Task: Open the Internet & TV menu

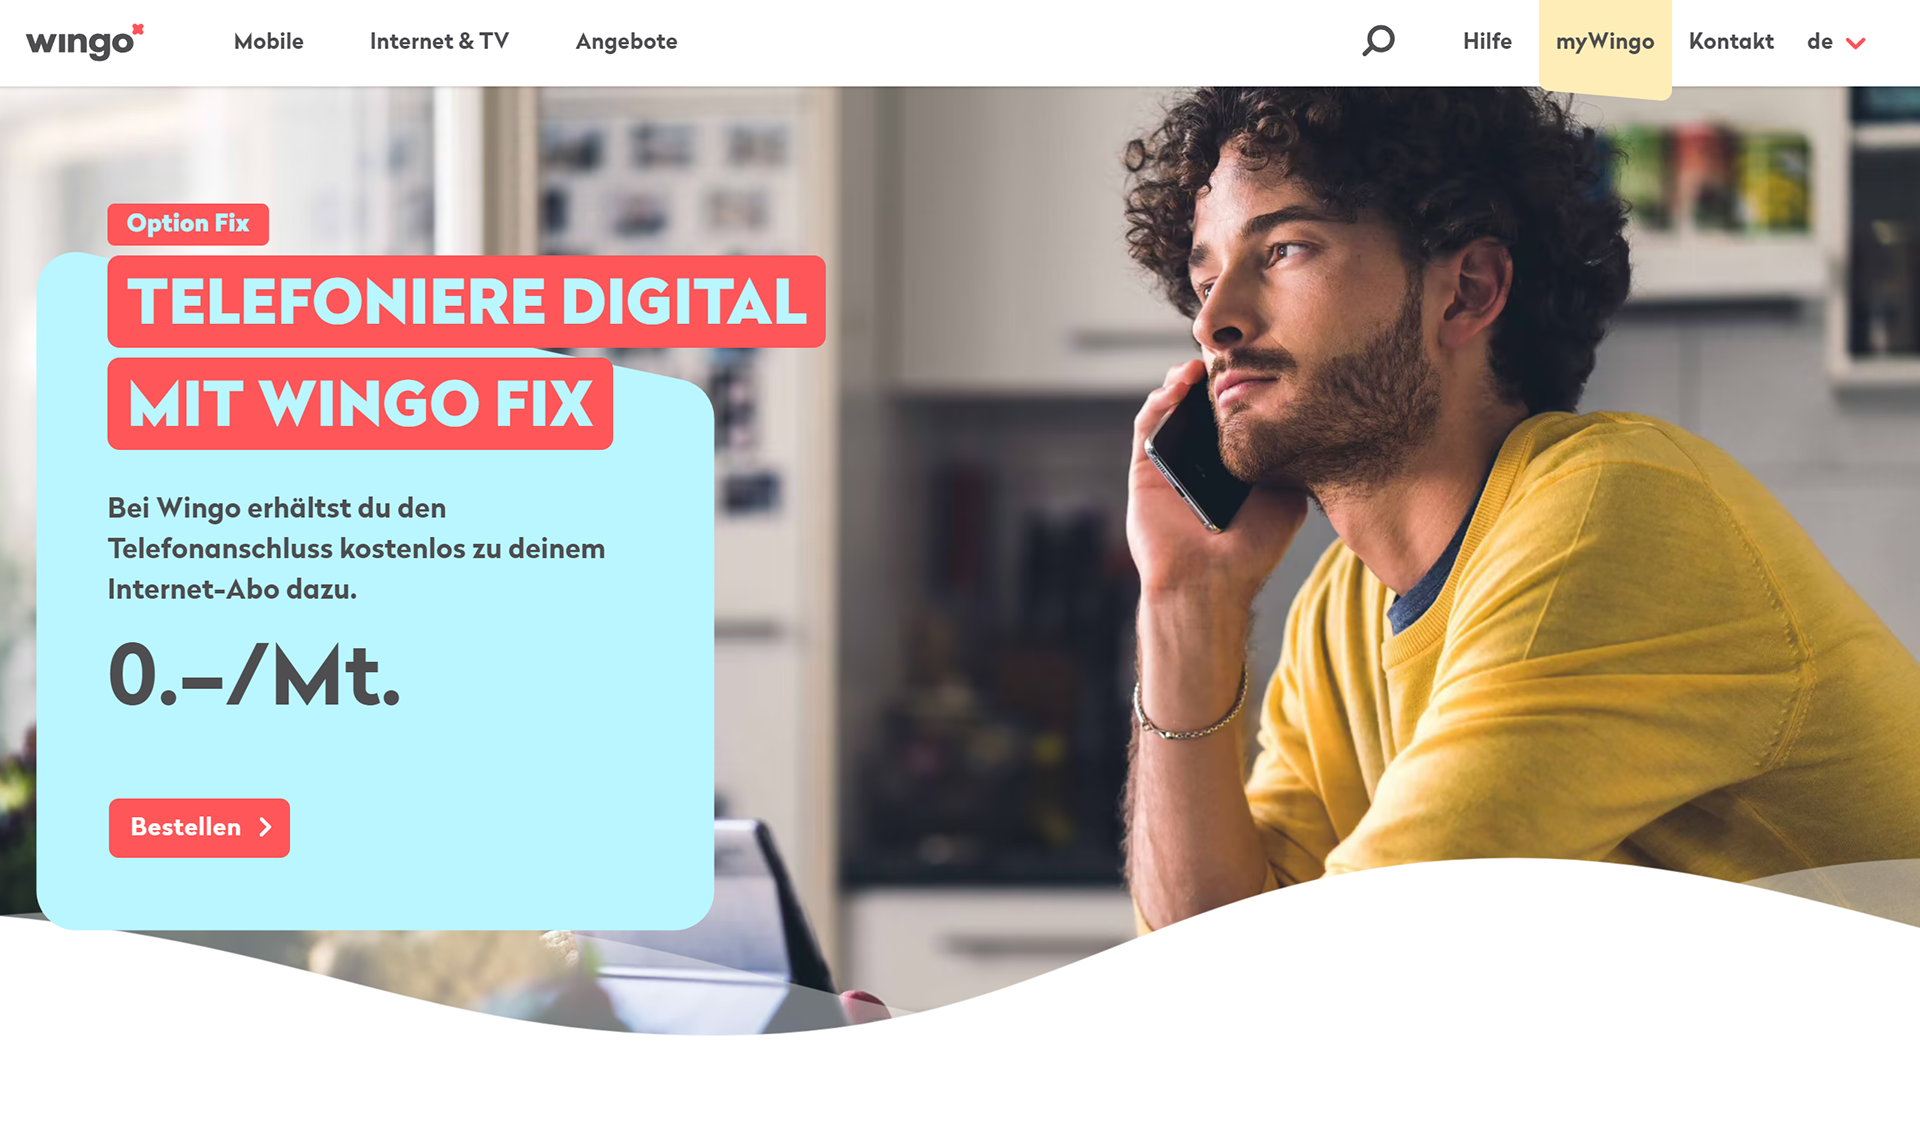Action: [439, 41]
